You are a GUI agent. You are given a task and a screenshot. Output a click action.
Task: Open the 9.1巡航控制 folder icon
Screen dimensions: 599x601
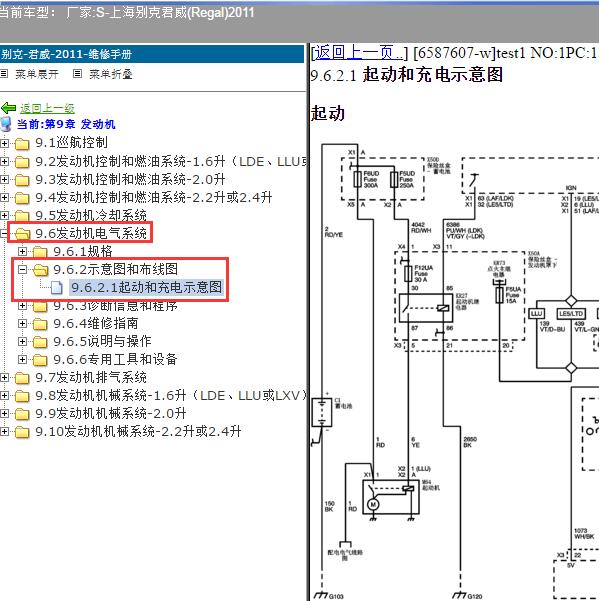tap(22, 144)
